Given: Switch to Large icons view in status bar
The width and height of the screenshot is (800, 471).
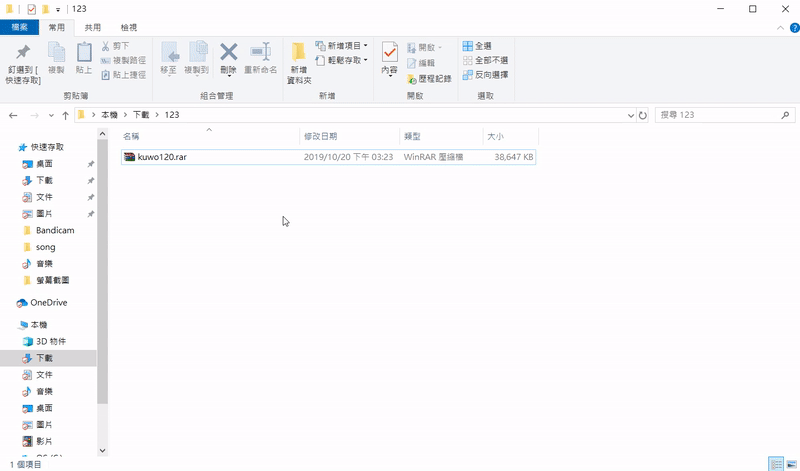Looking at the screenshot, I should click(791, 464).
